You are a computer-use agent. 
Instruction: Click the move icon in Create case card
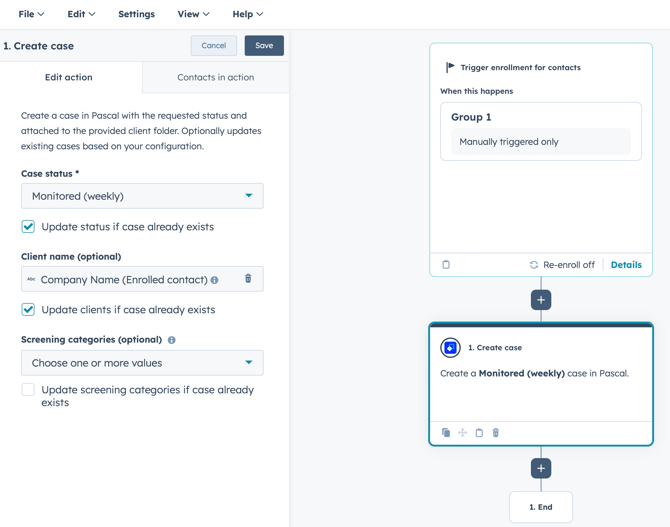tap(462, 433)
